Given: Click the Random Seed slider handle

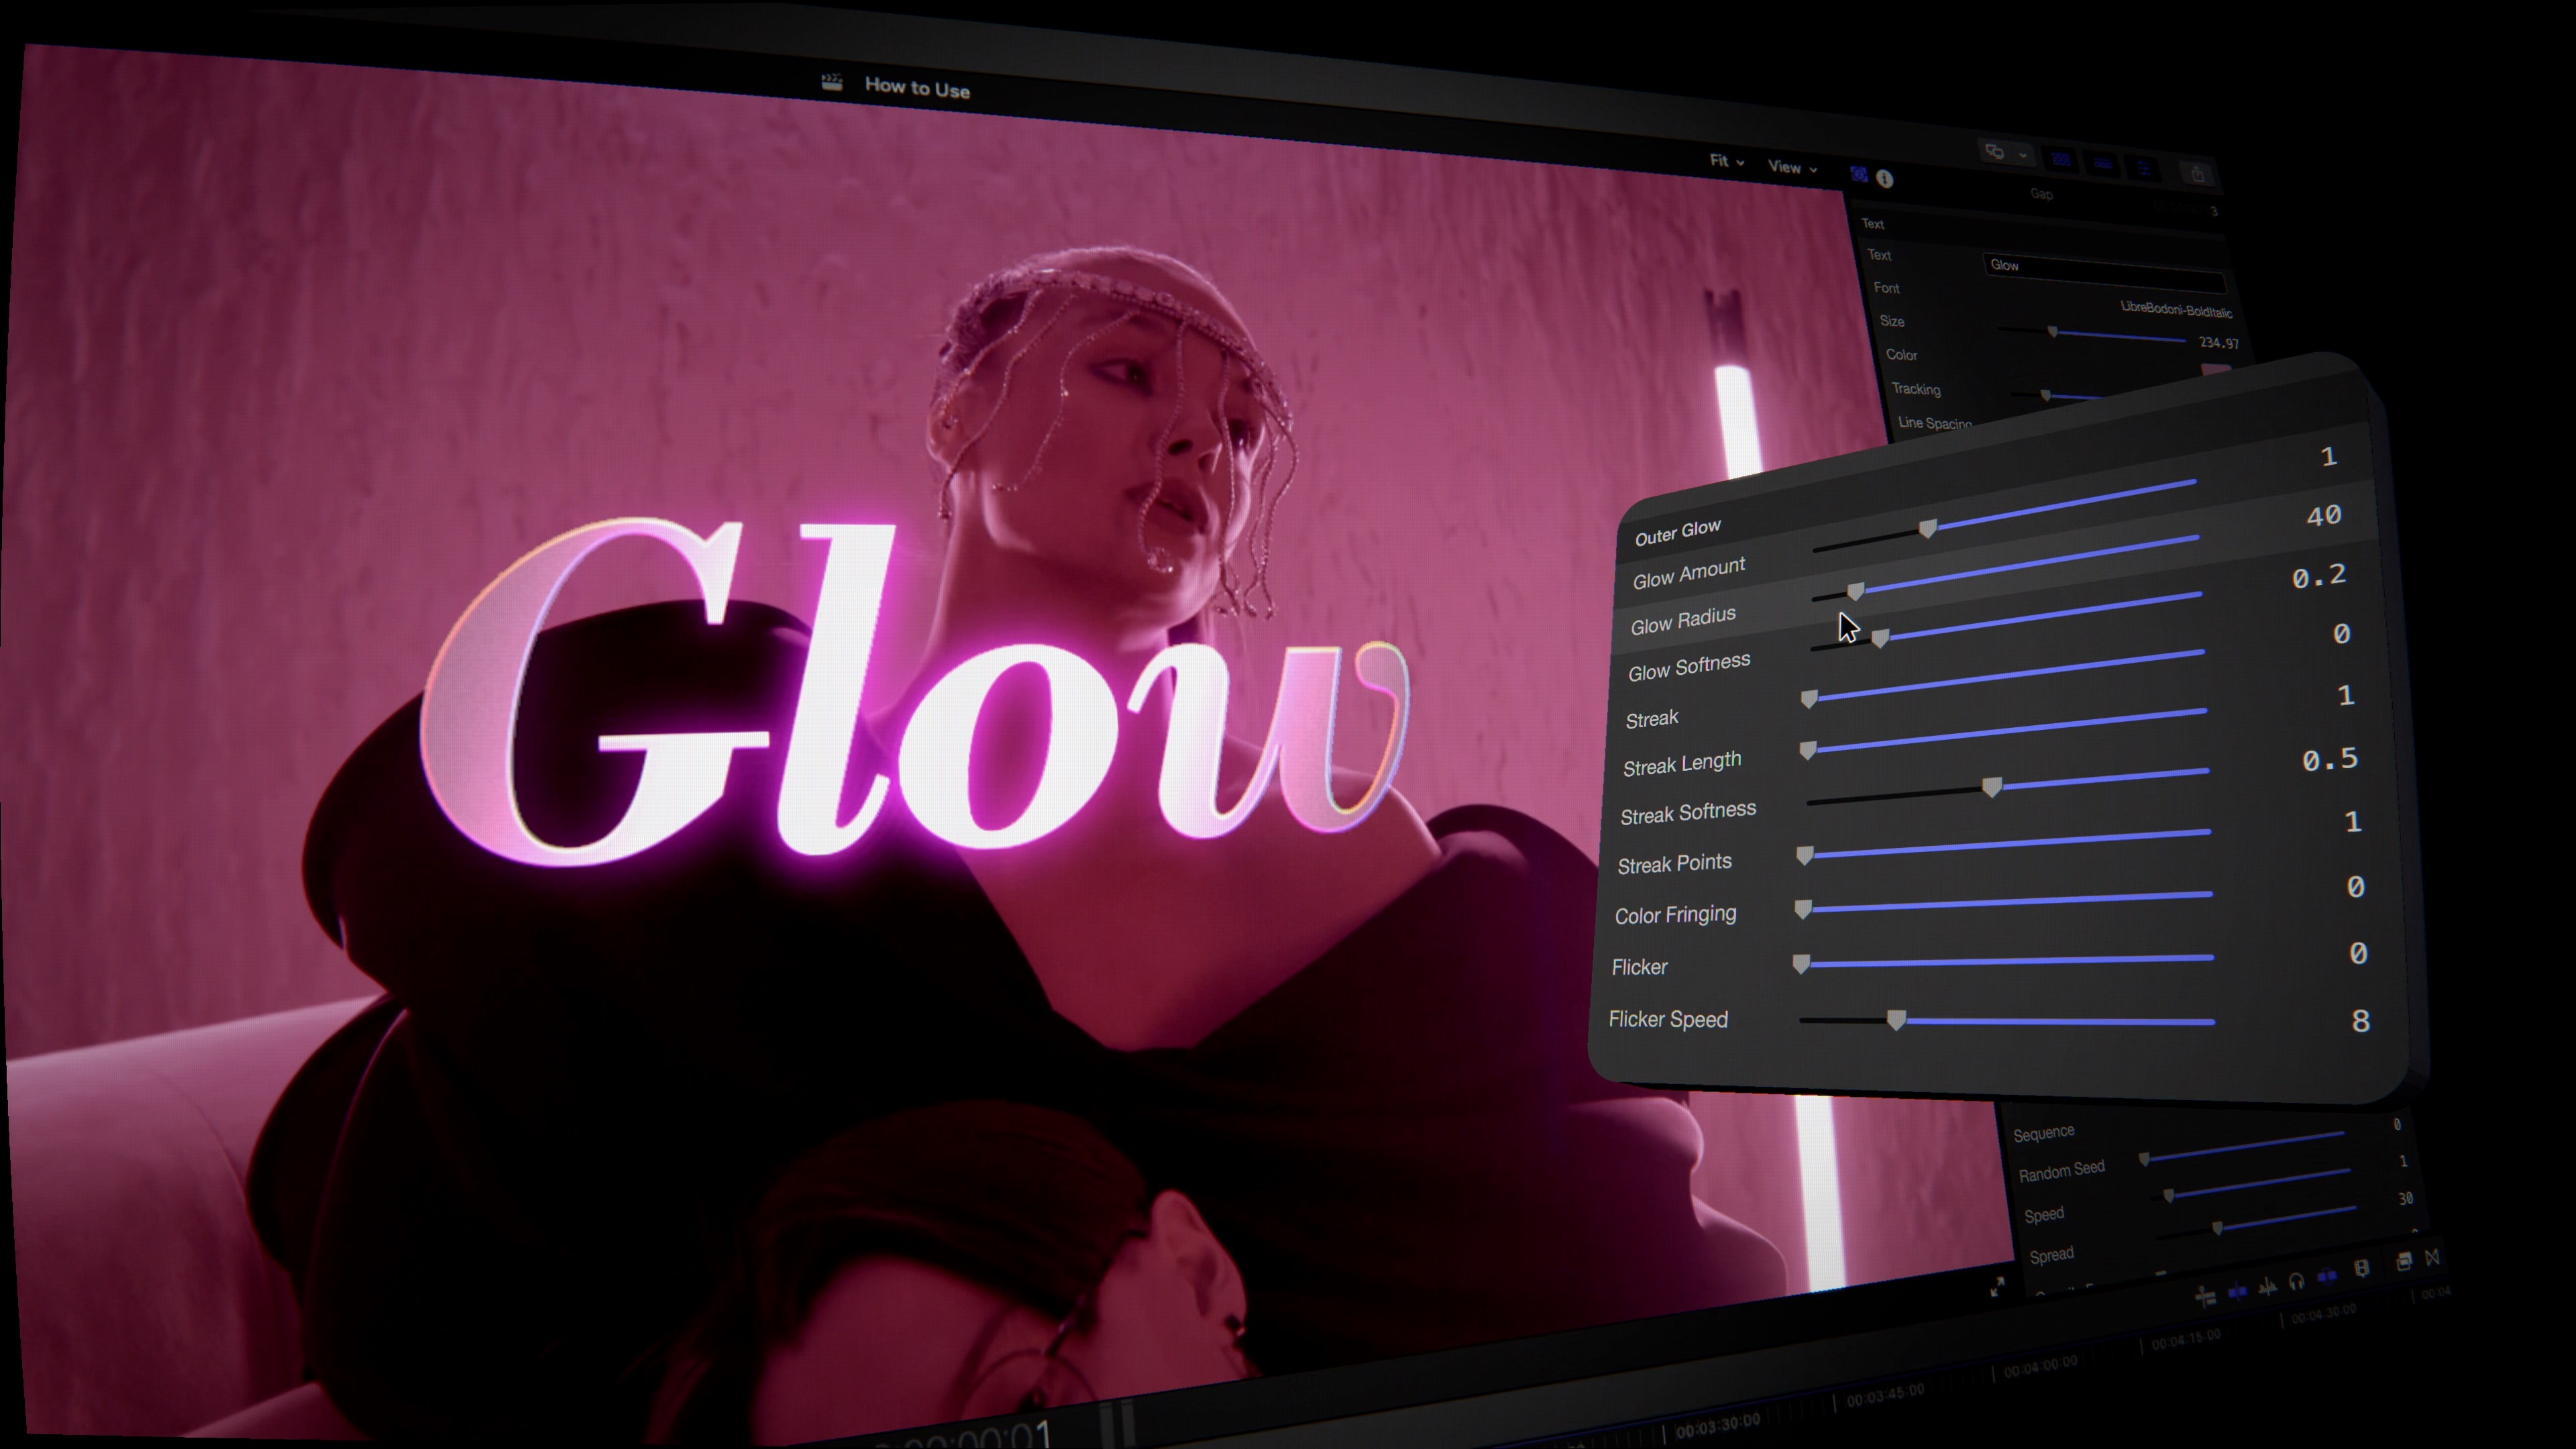Looking at the screenshot, I should click(2168, 1195).
